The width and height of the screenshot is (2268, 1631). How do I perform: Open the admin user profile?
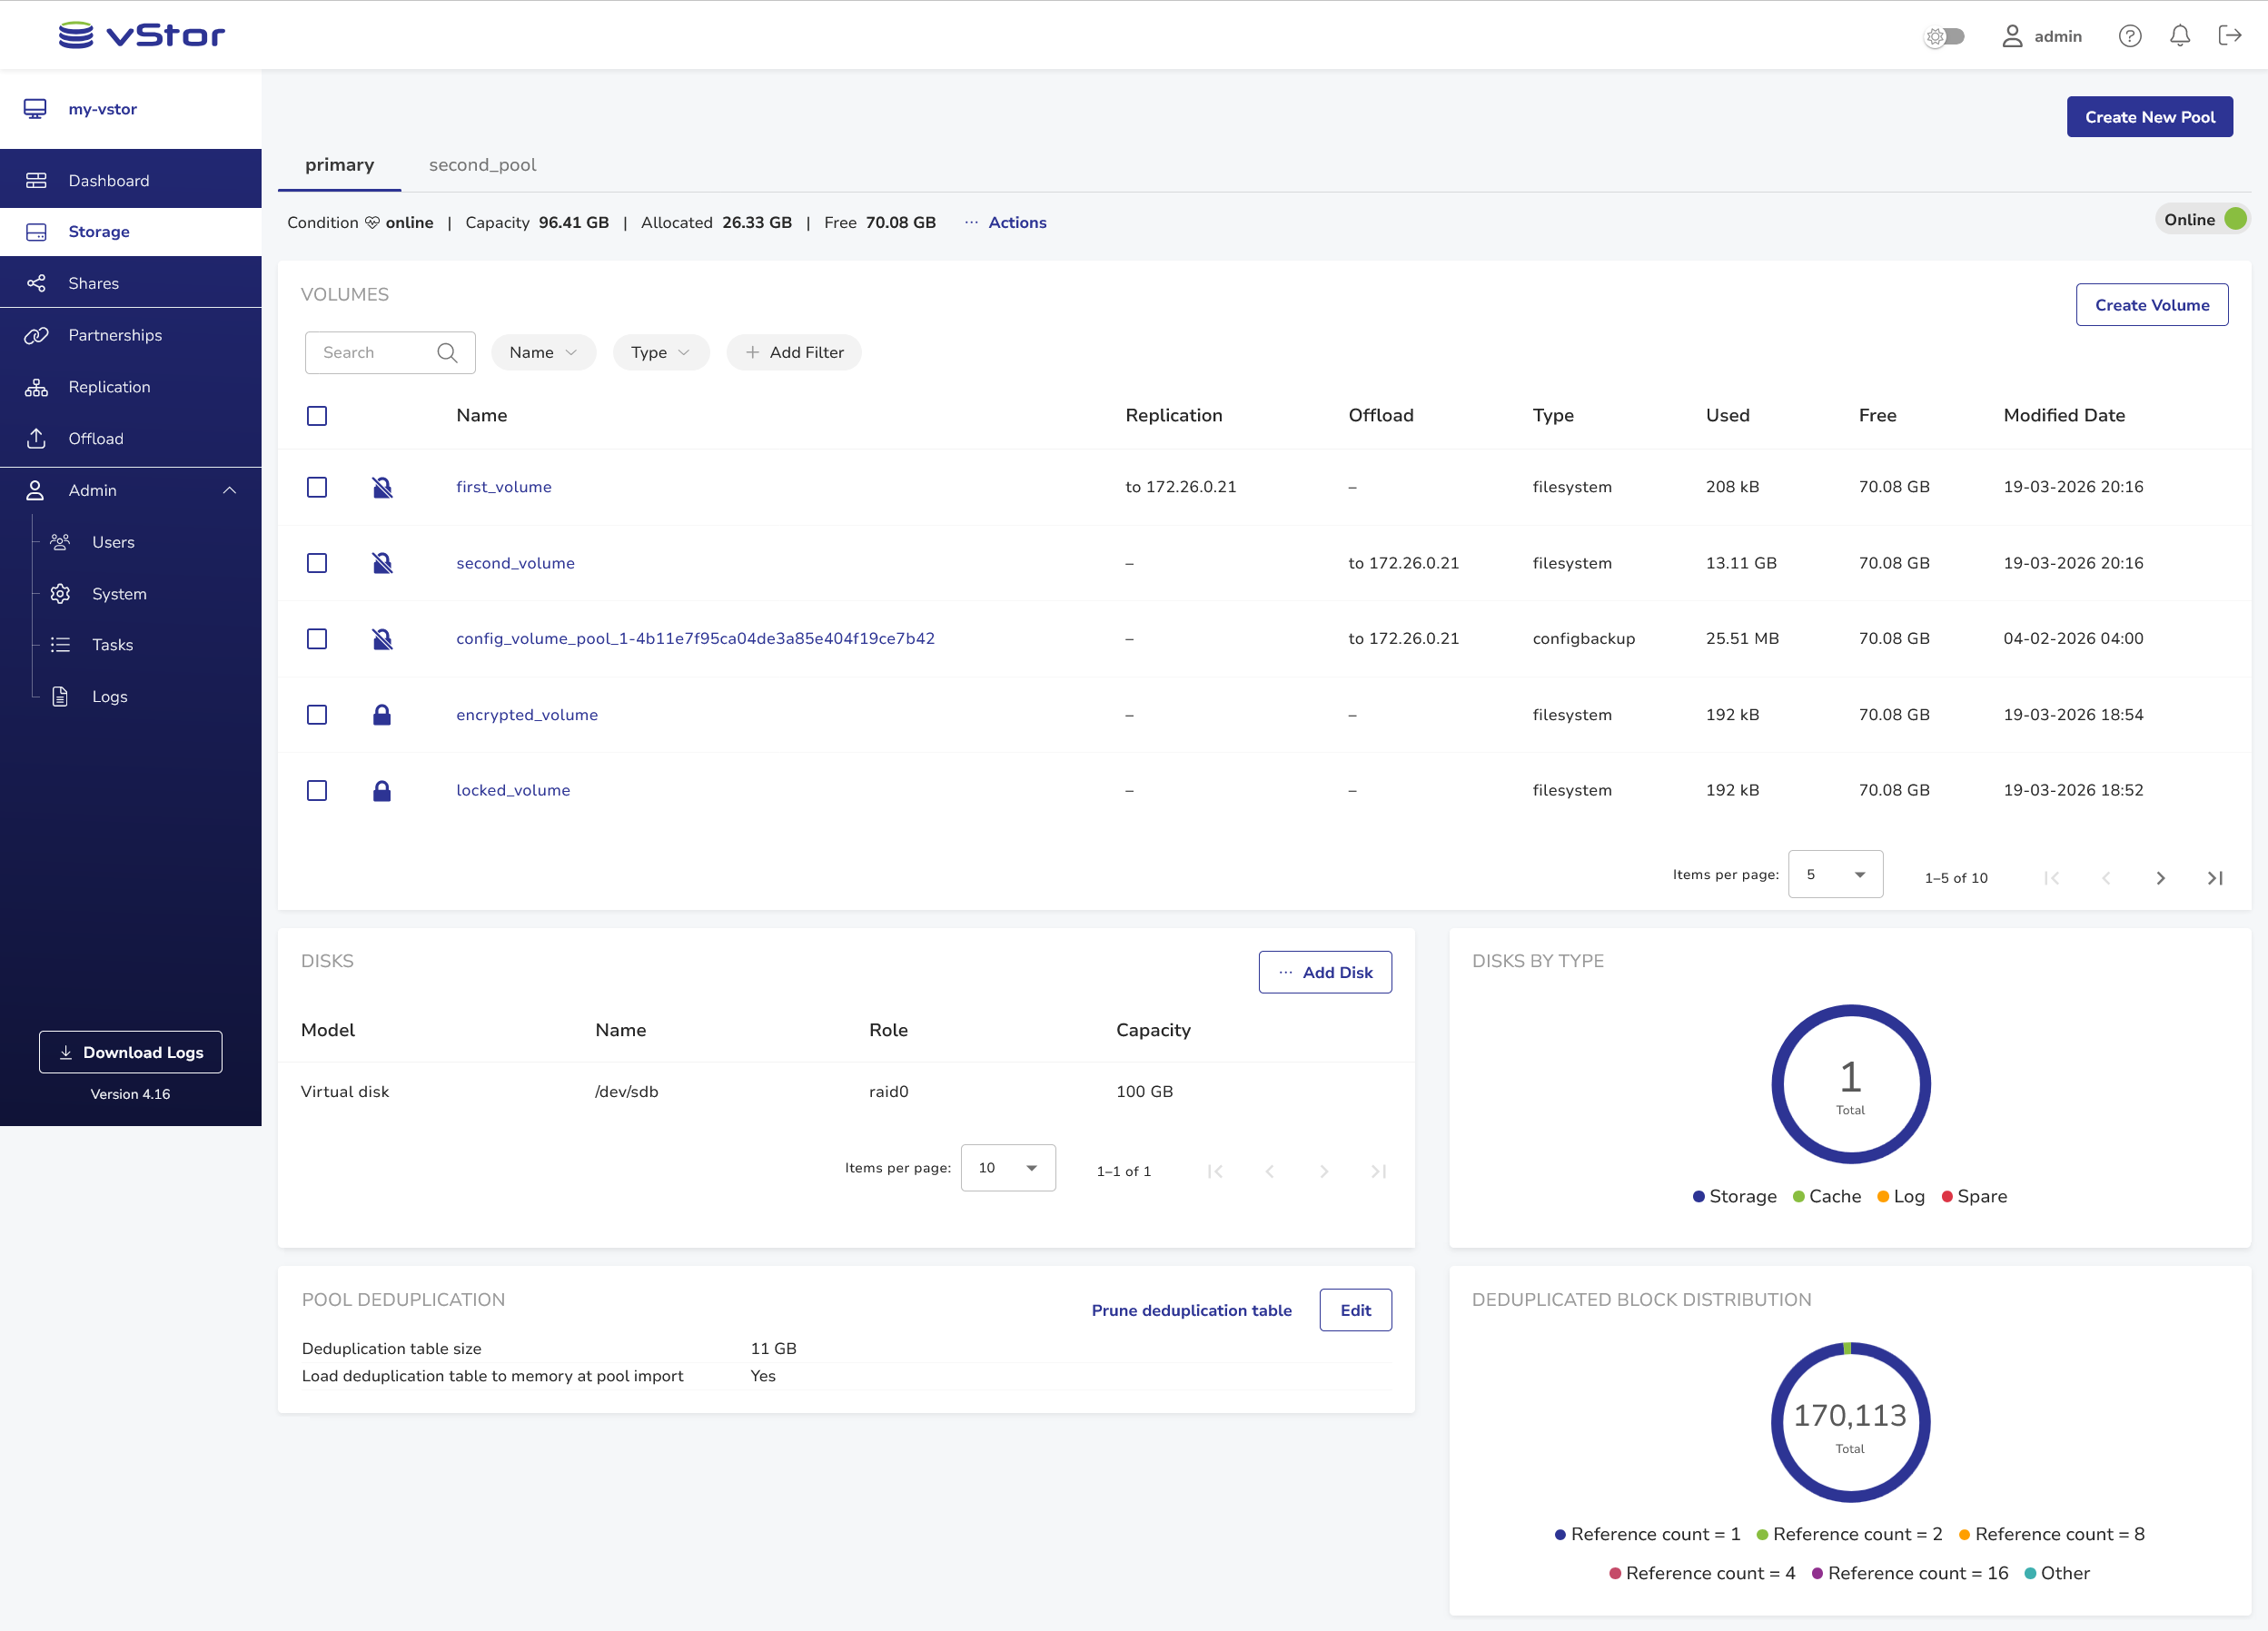[x=2041, y=36]
